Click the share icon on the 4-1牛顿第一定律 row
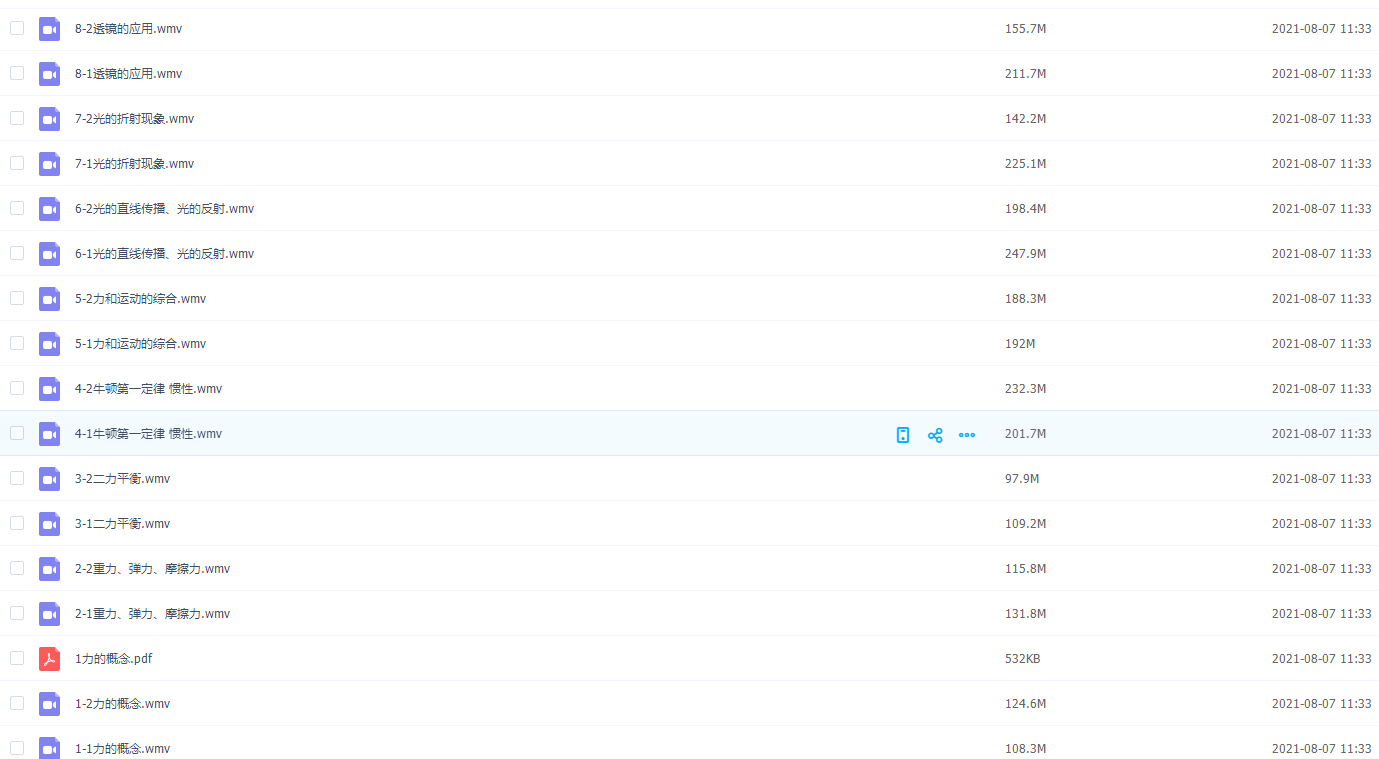Viewport: 1379px width, 759px height. pos(935,435)
